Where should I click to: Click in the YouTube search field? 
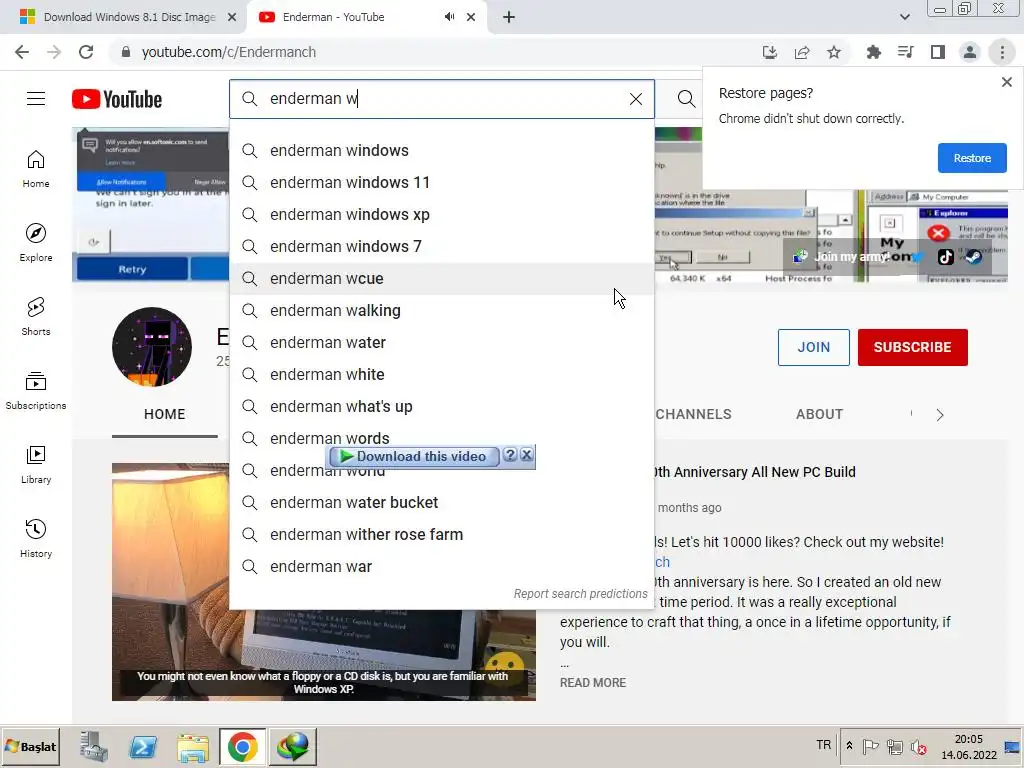(441, 99)
